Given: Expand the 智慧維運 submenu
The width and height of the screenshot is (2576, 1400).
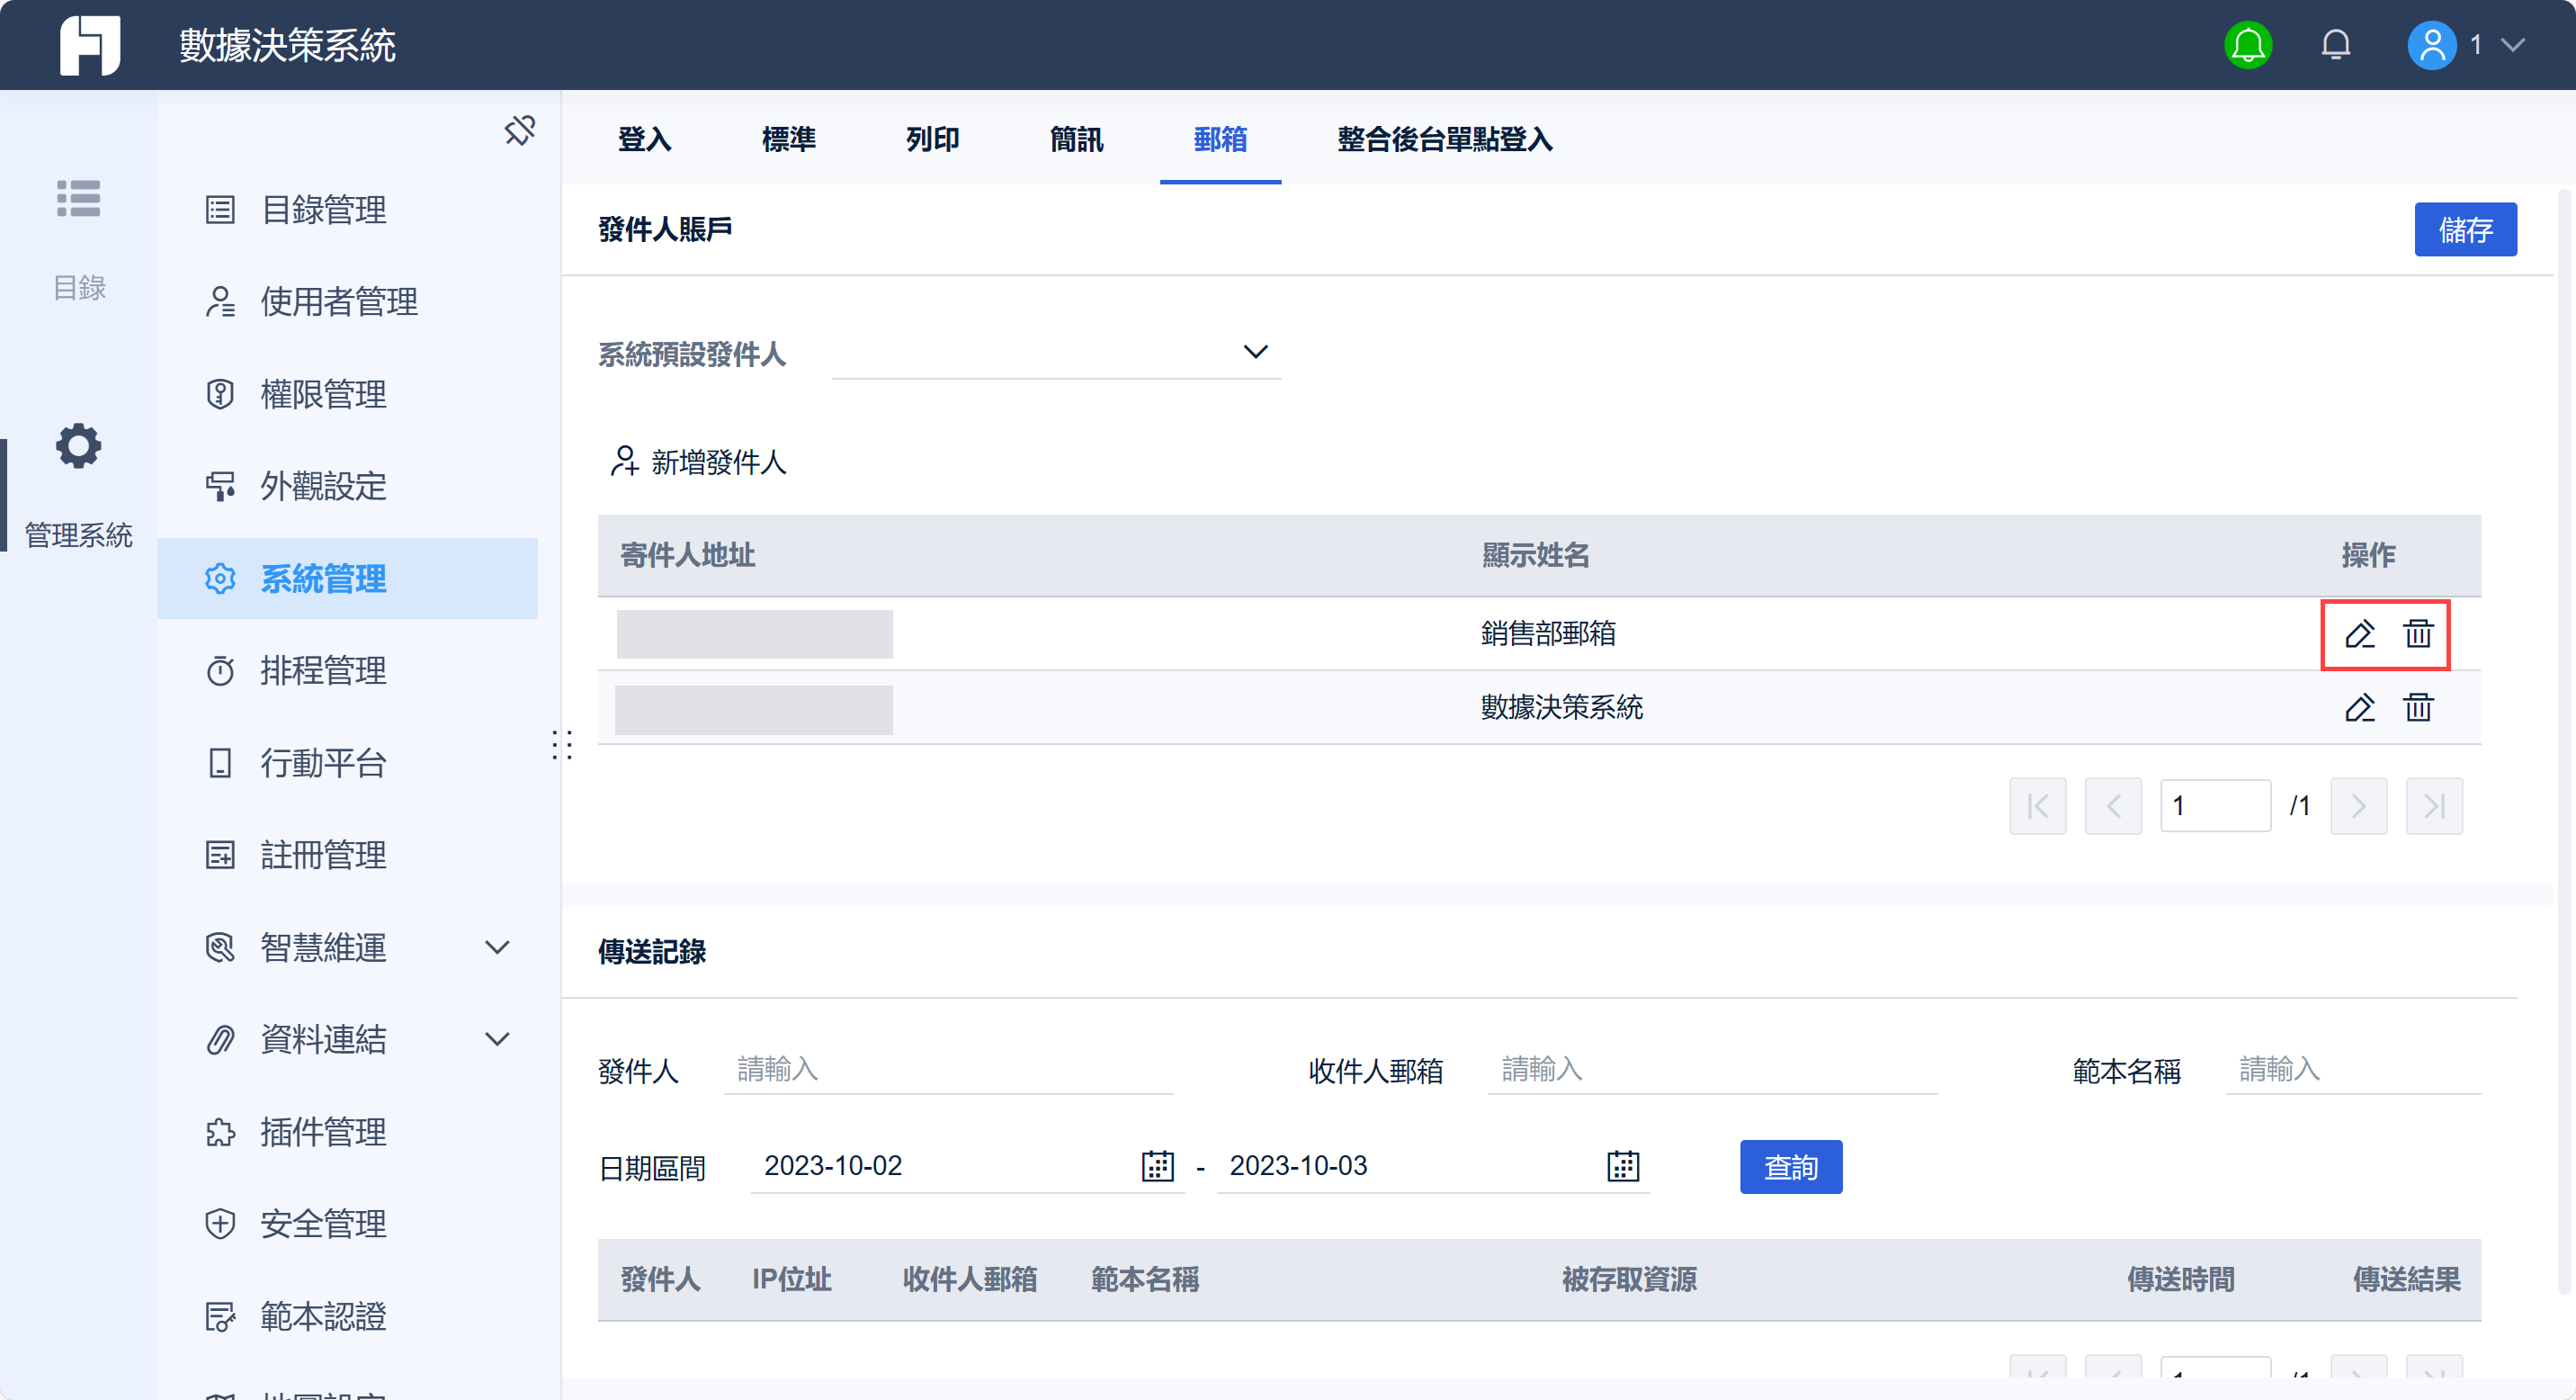Looking at the screenshot, I should (x=497, y=947).
